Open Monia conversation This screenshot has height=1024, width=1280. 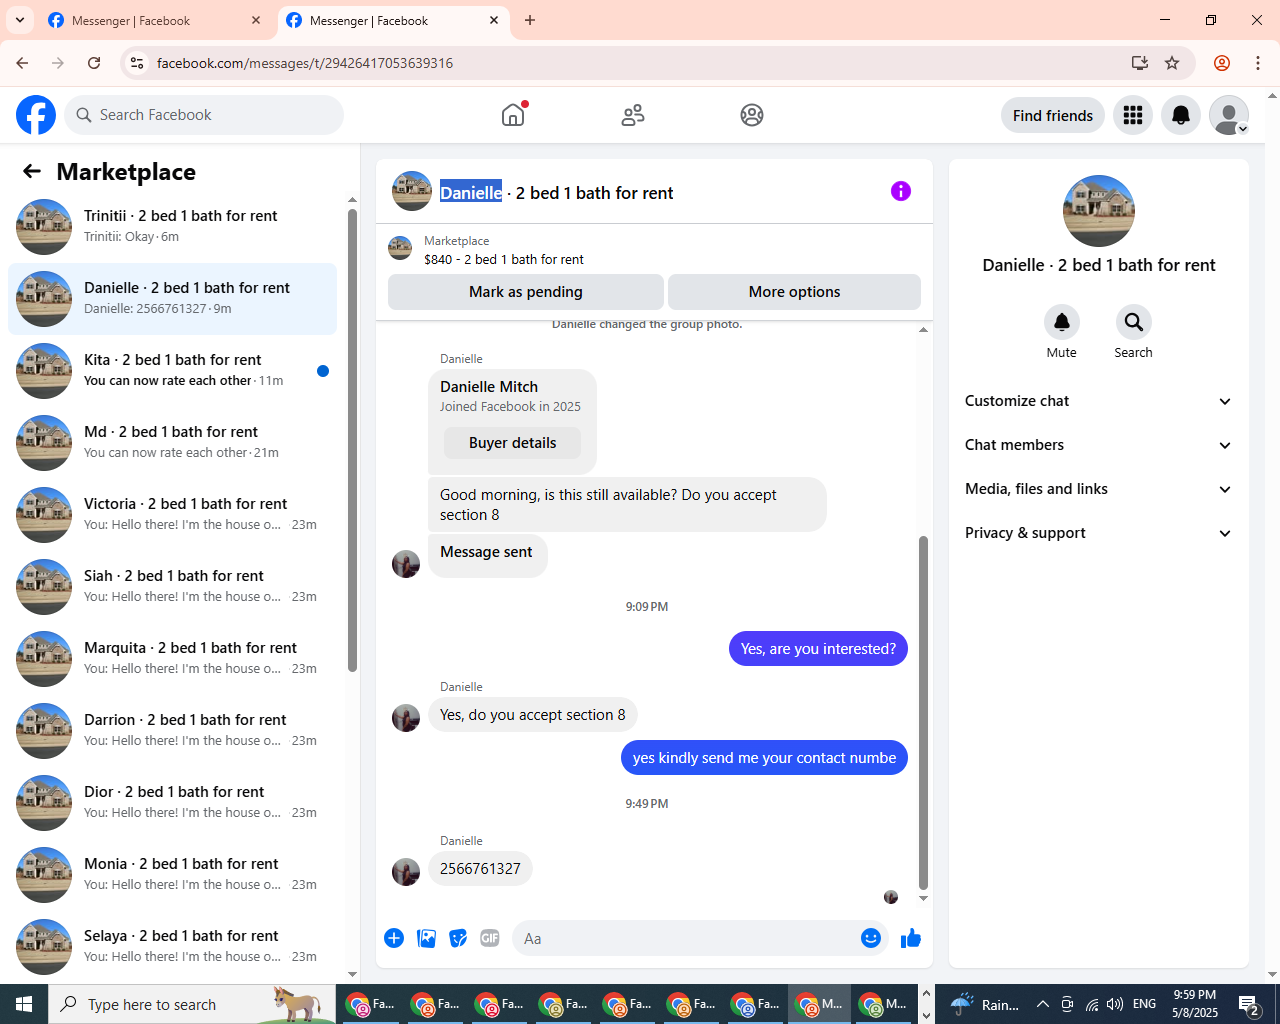click(x=172, y=875)
